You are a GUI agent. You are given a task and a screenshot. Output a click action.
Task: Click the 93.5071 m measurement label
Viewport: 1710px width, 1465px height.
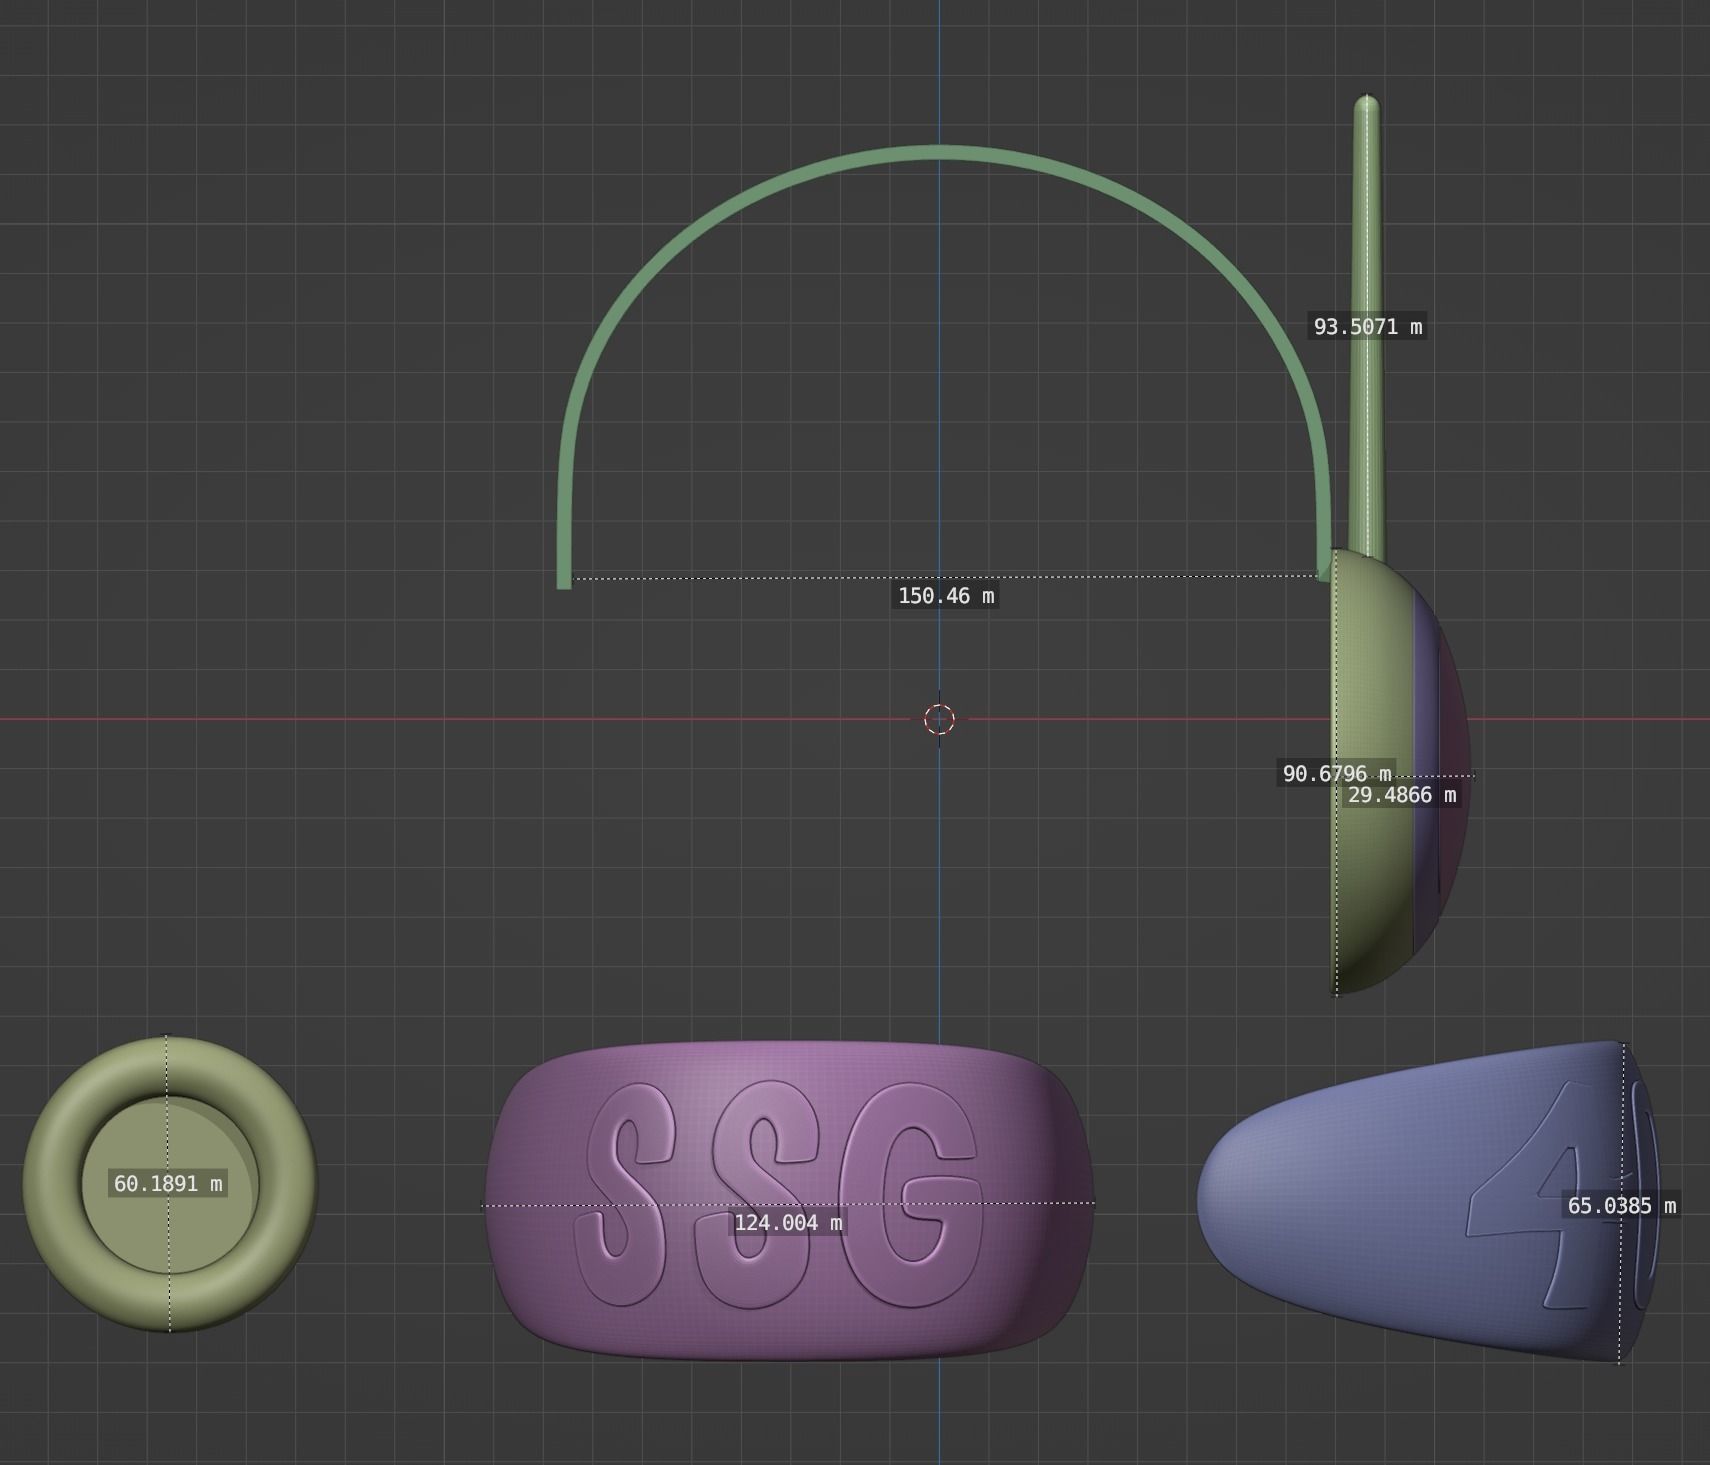1367,326
